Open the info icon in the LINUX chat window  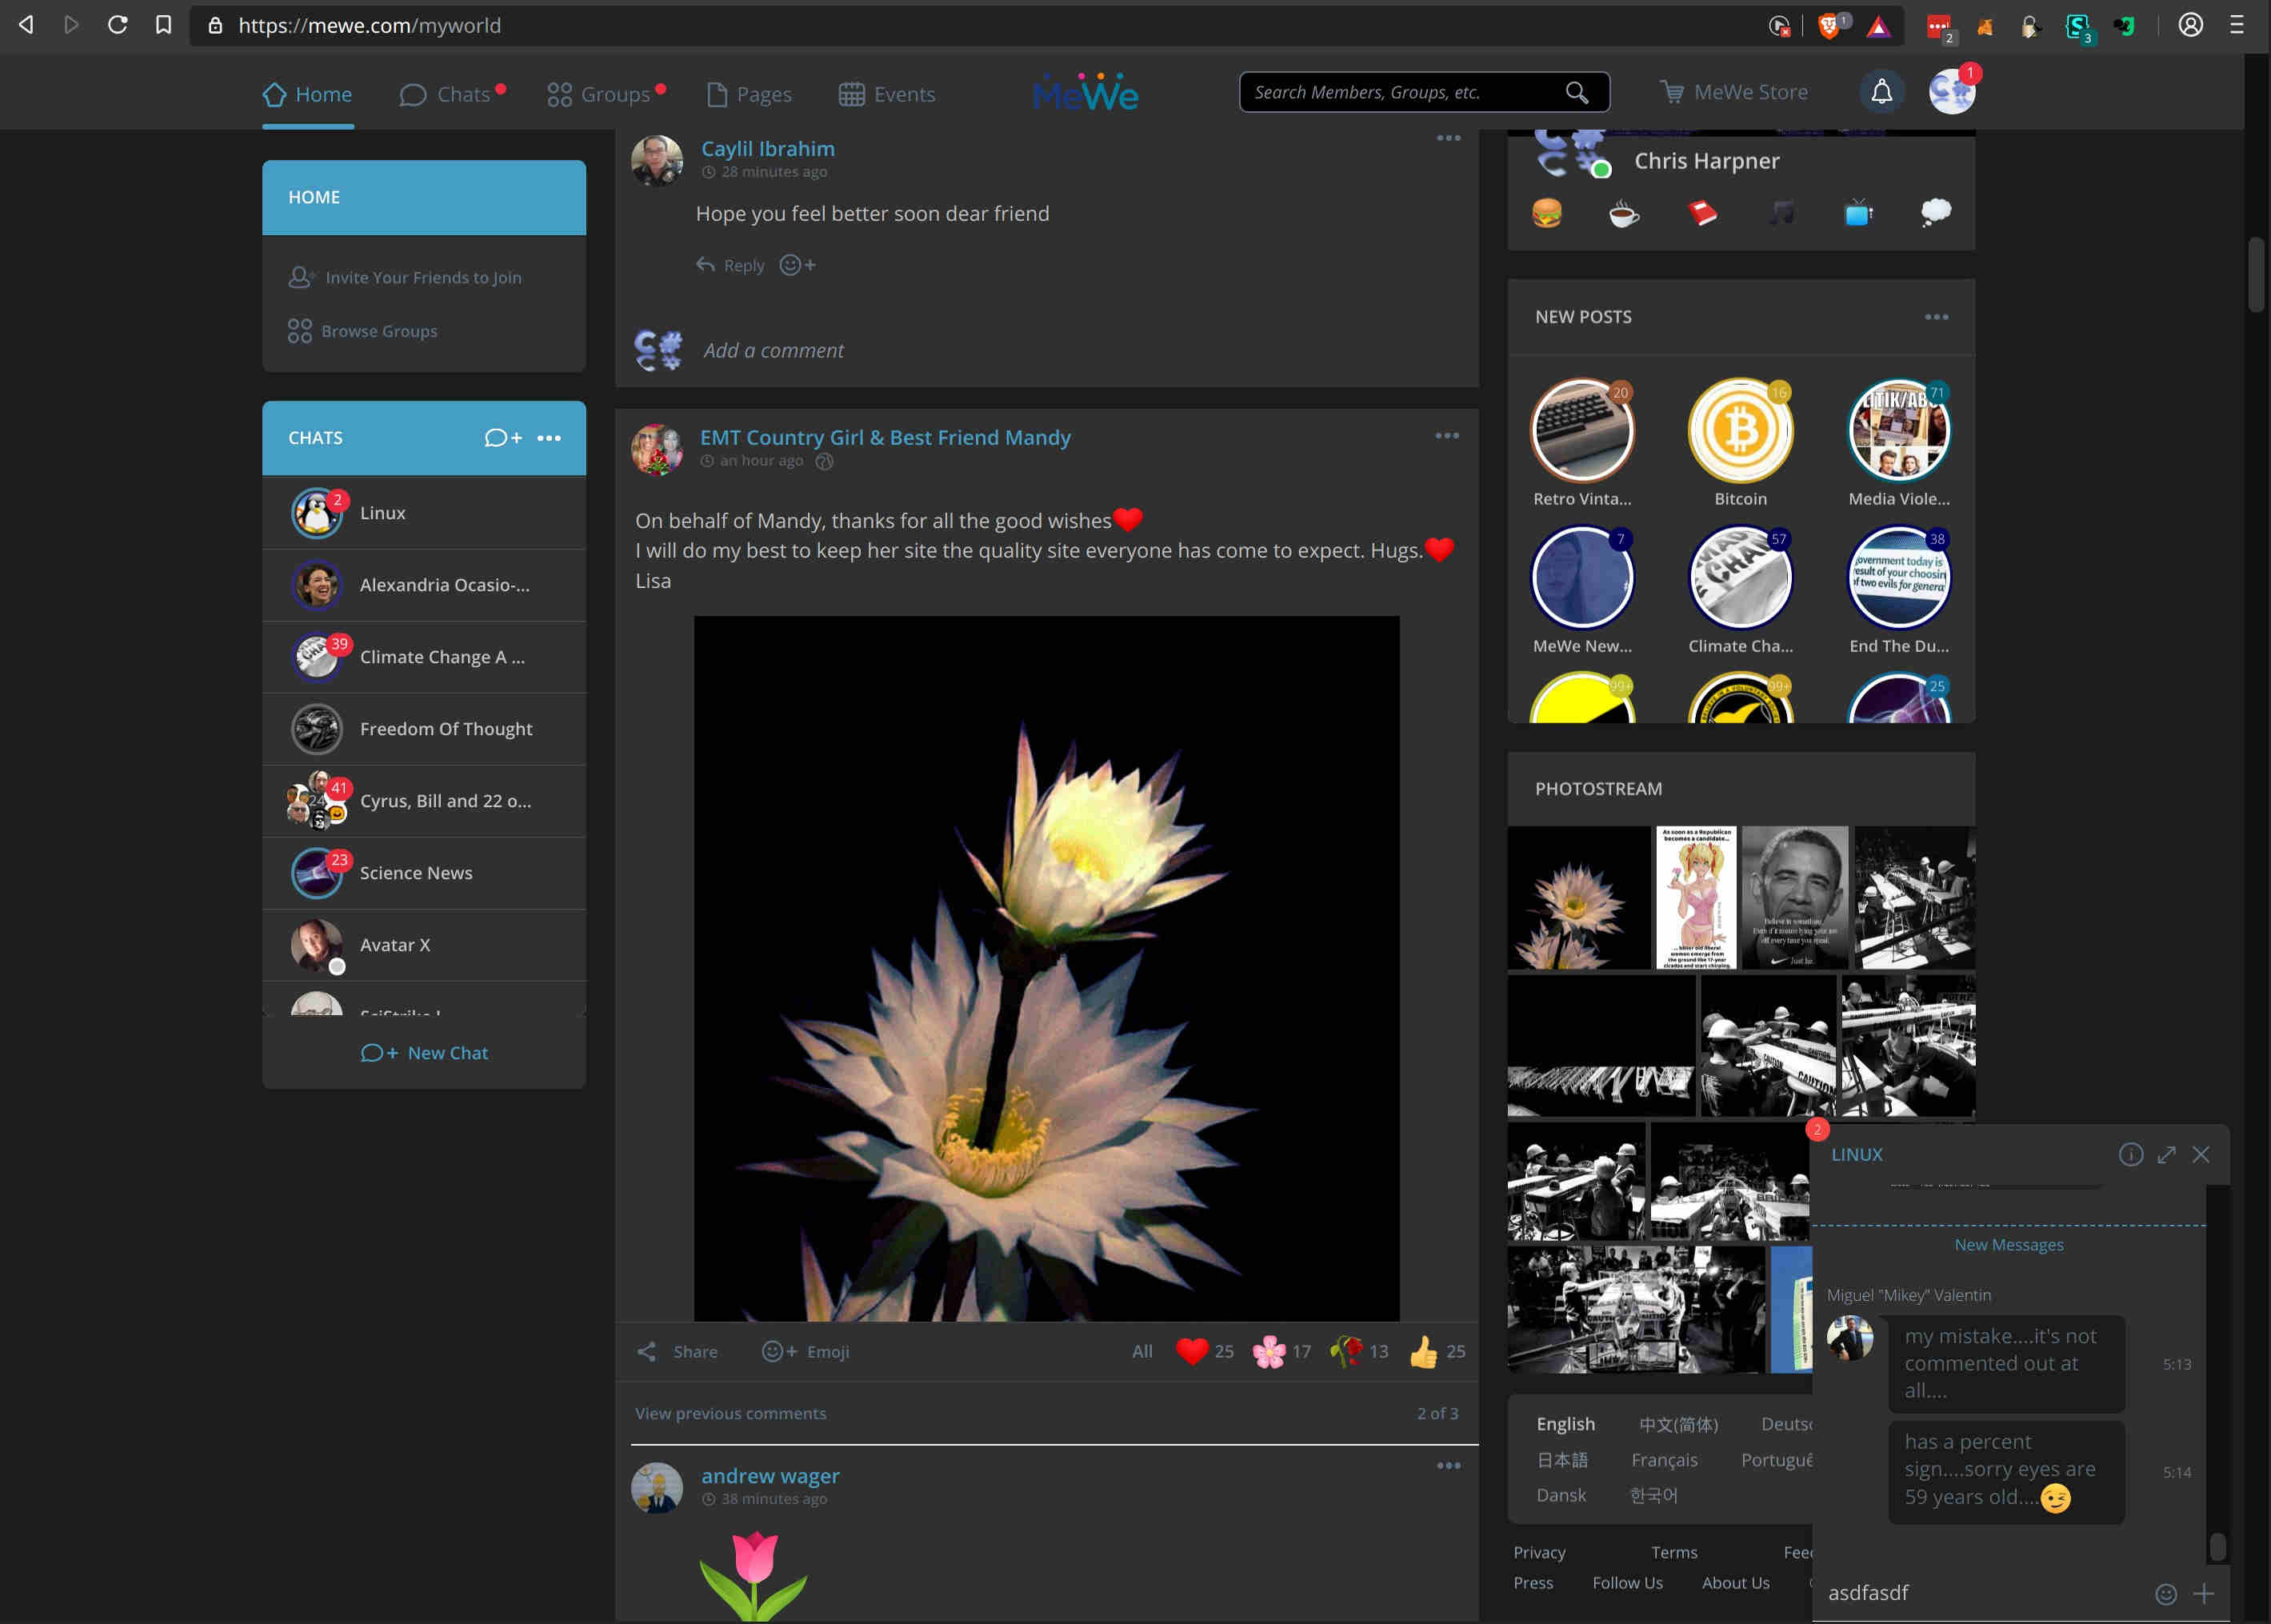point(2131,1155)
